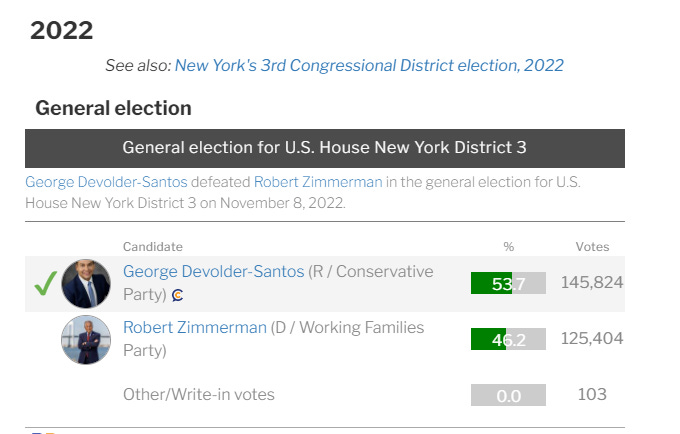Click the Votes column header

click(x=592, y=247)
